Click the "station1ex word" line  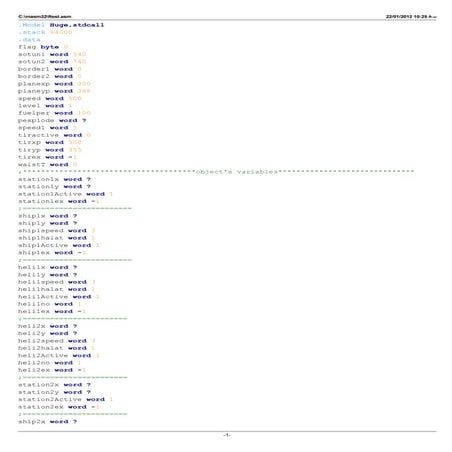tap(59, 201)
